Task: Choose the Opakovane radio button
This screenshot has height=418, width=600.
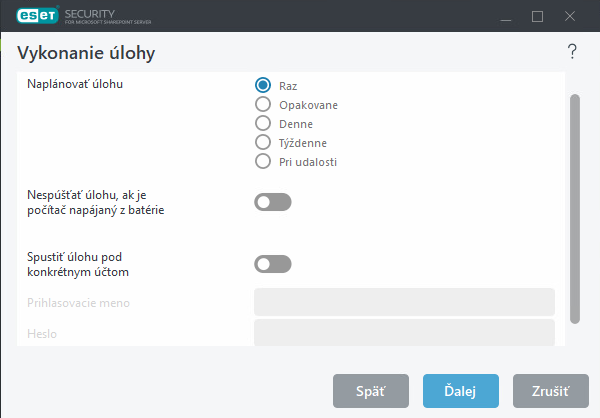Action: coord(264,104)
